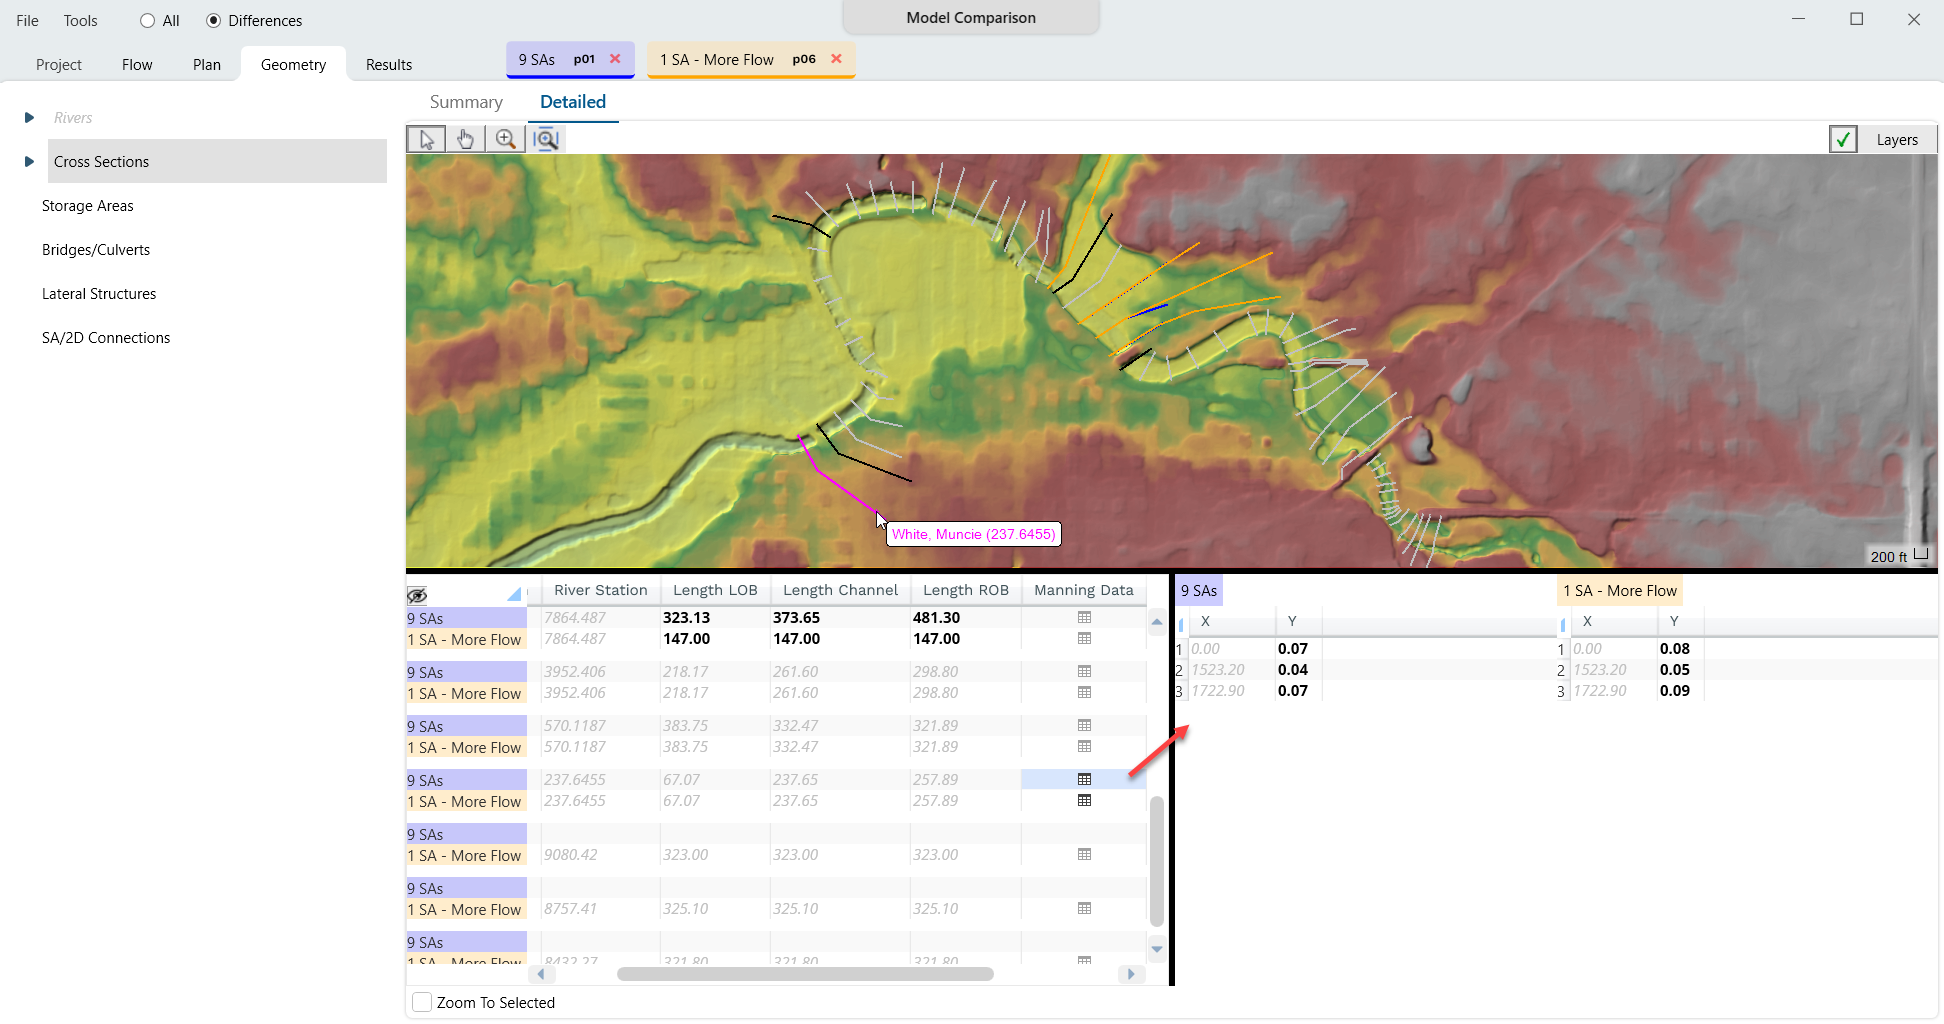Viewport: 1944px width, 1024px height.
Task: Expand the Rivers tree node
Action: pyautogui.click(x=29, y=118)
